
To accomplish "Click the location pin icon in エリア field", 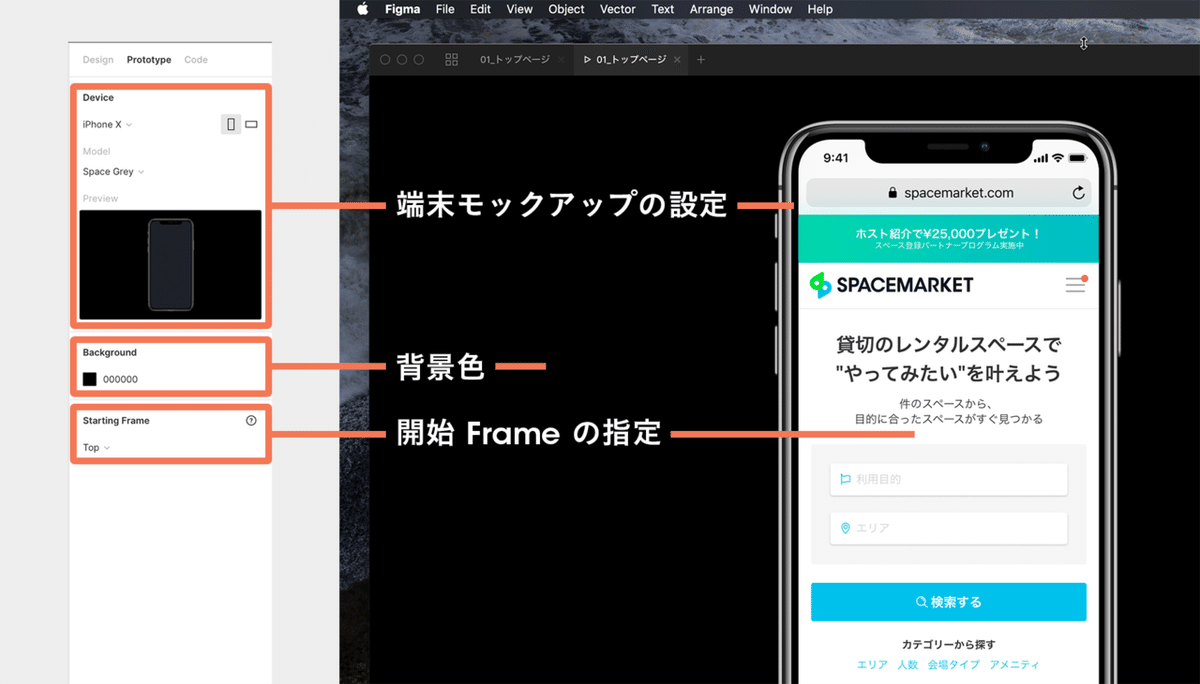I will 845,528.
